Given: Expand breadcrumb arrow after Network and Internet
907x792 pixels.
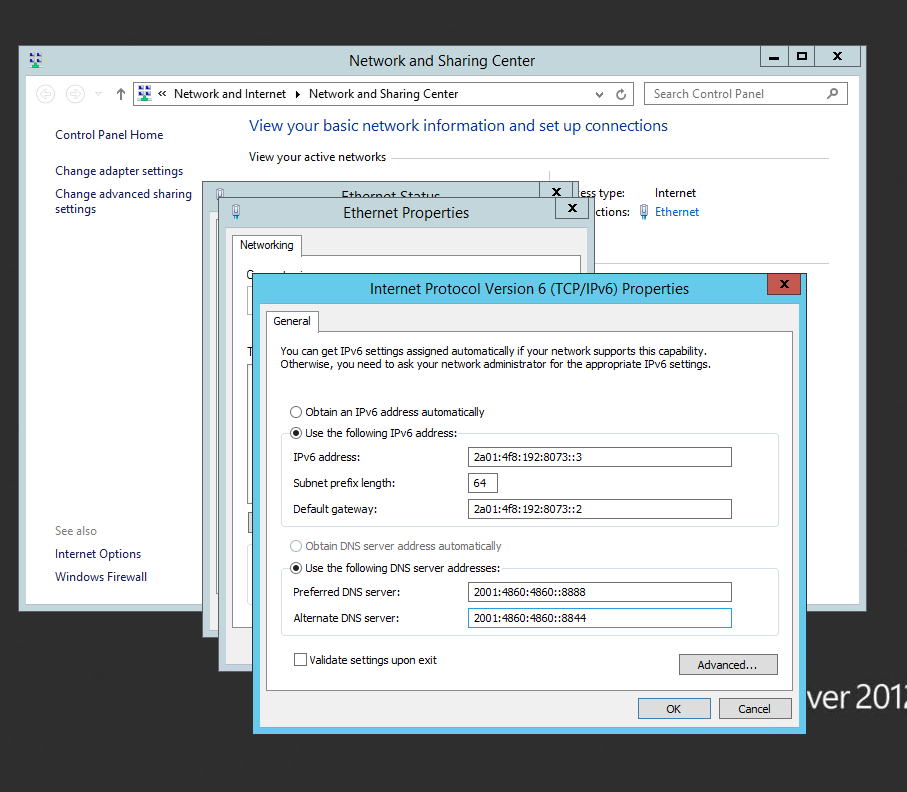Looking at the screenshot, I should click(x=297, y=94).
